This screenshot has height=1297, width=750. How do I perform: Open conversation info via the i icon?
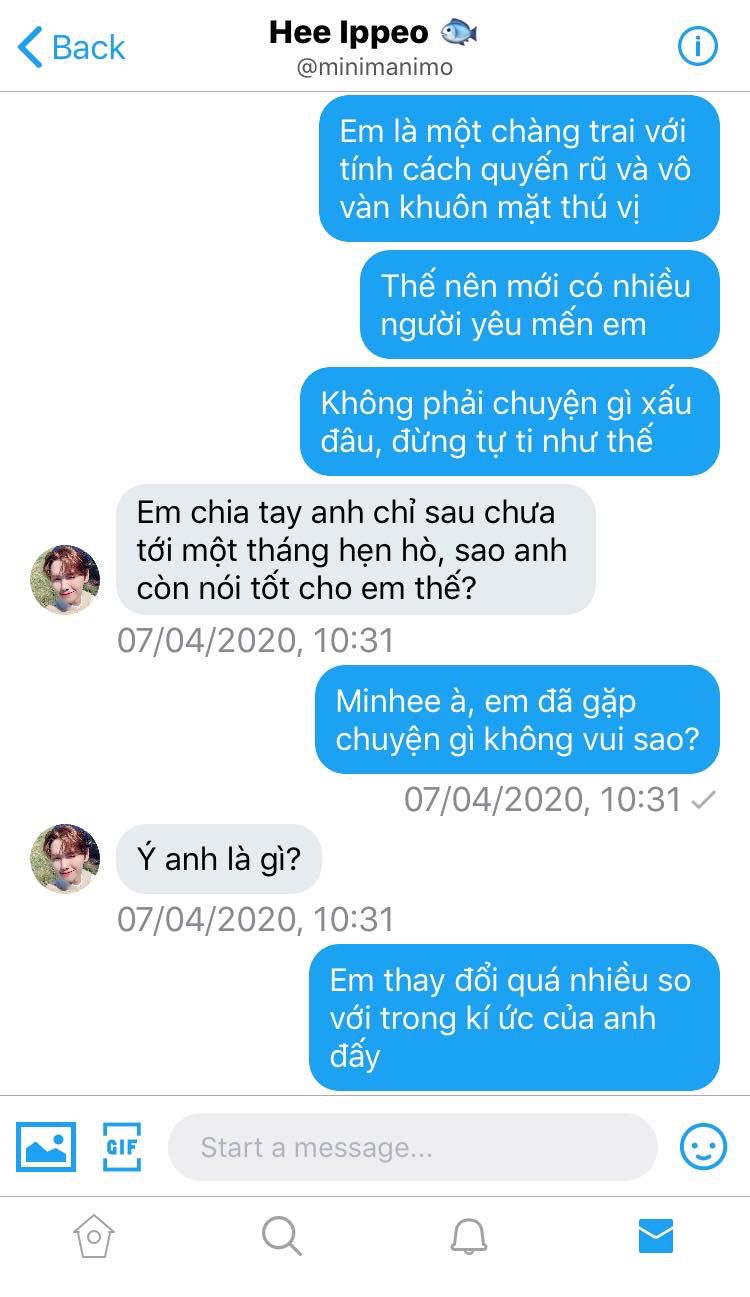(698, 46)
